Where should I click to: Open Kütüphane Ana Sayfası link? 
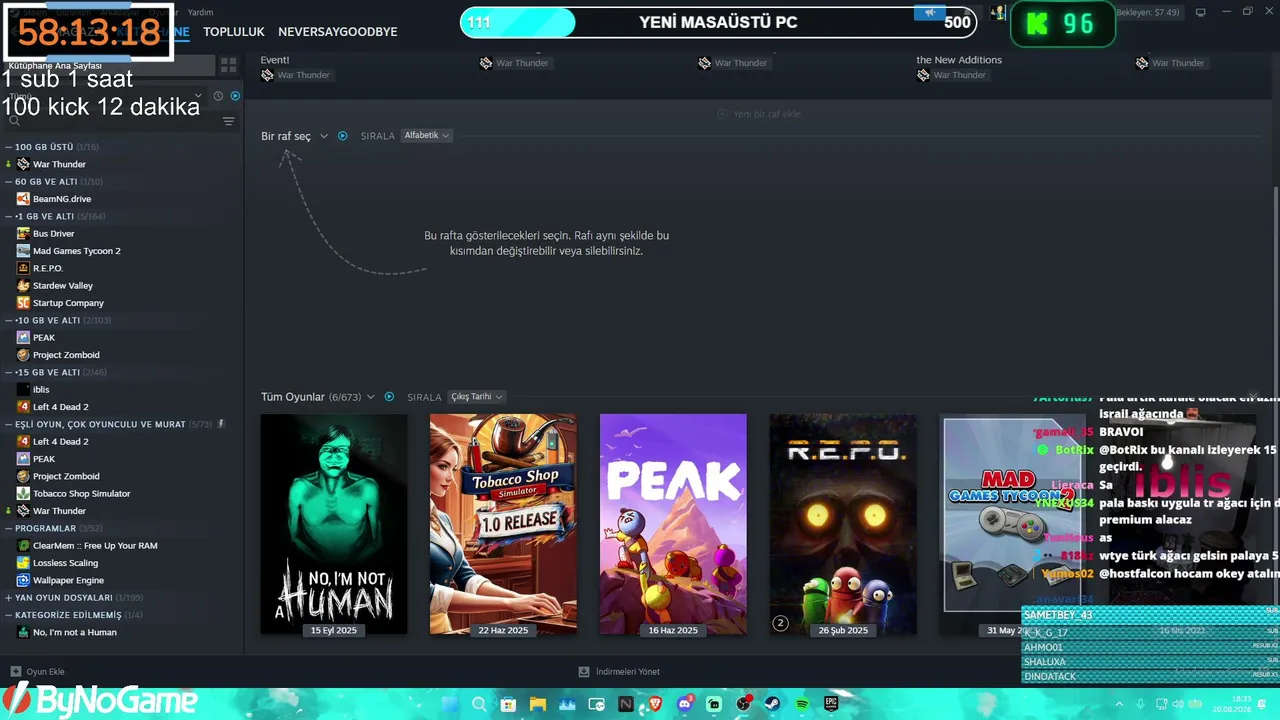click(56, 66)
